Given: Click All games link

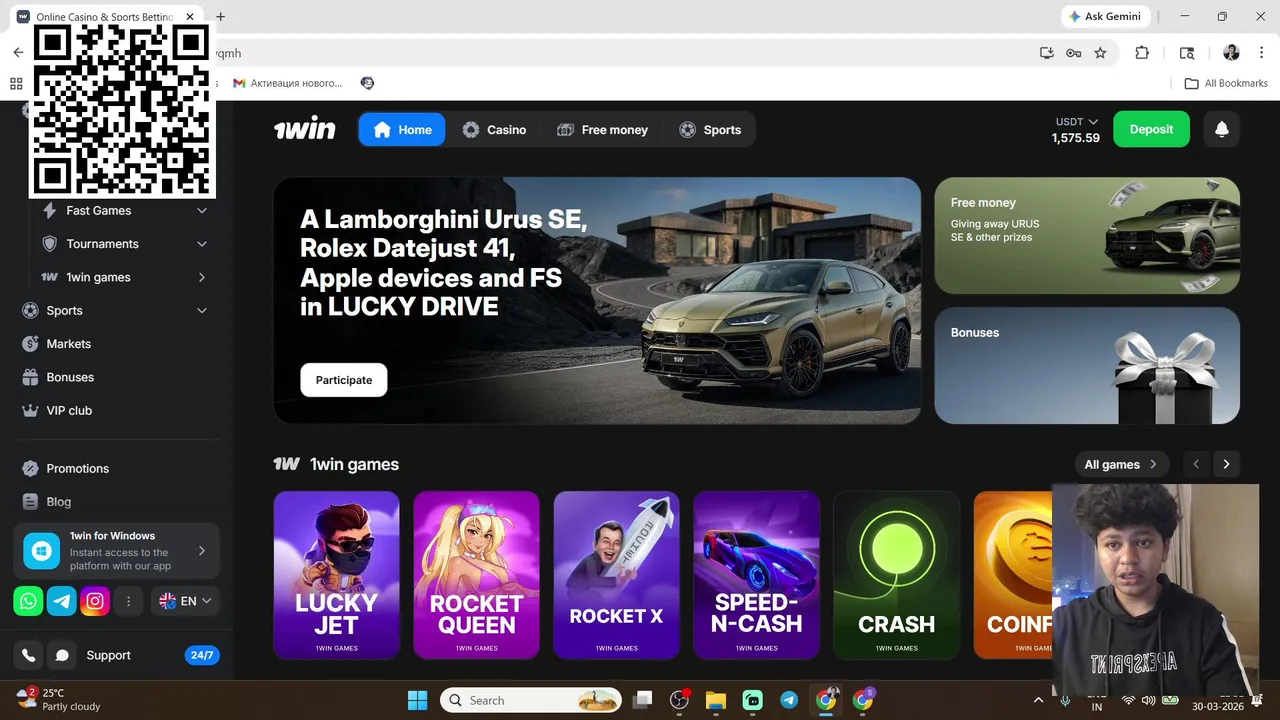Looking at the screenshot, I should [1120, 464].
